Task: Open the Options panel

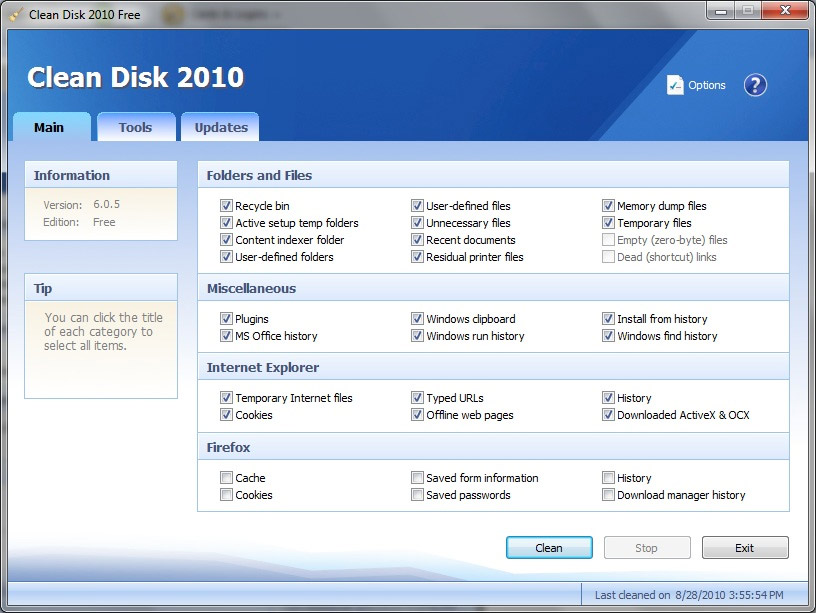Action: (695, 85)
